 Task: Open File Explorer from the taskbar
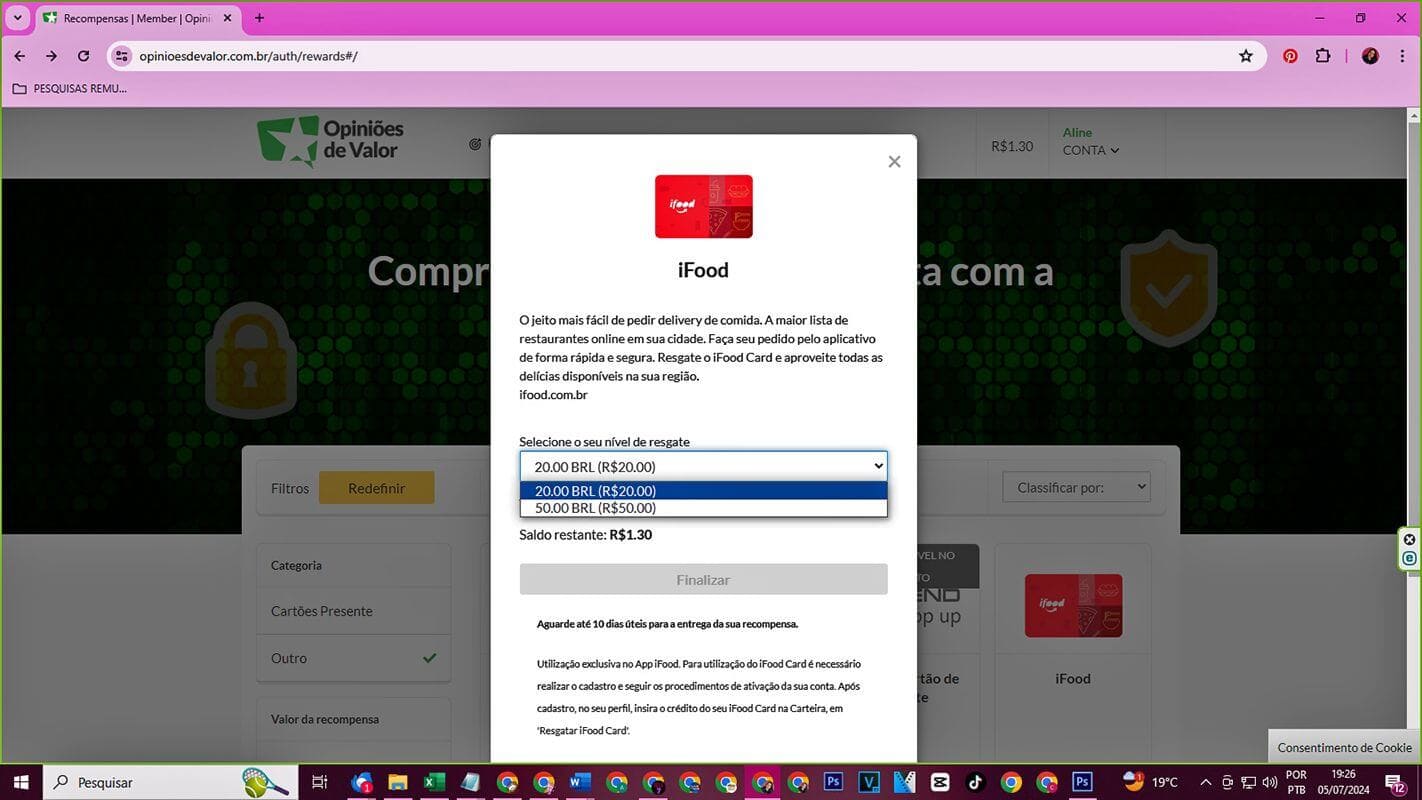(x=398, y=782)
